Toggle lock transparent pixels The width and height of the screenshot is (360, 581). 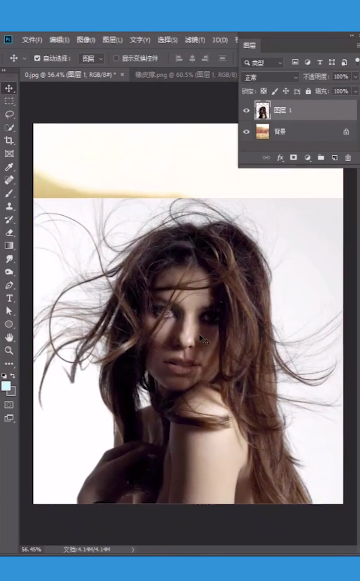point(263,91)
